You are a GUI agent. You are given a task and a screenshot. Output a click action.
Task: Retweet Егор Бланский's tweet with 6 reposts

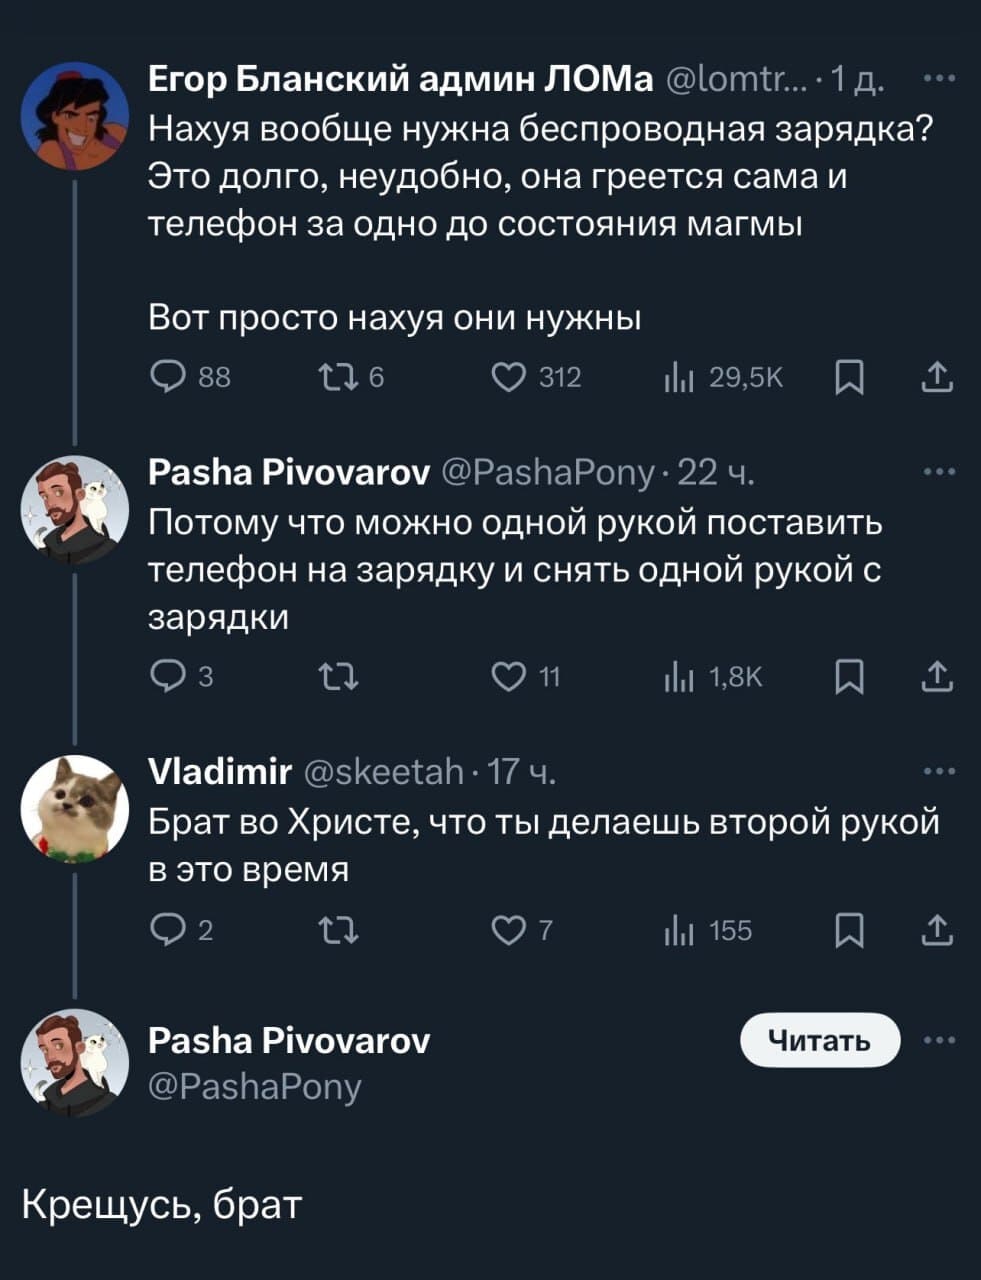click(x=331, y=377)
